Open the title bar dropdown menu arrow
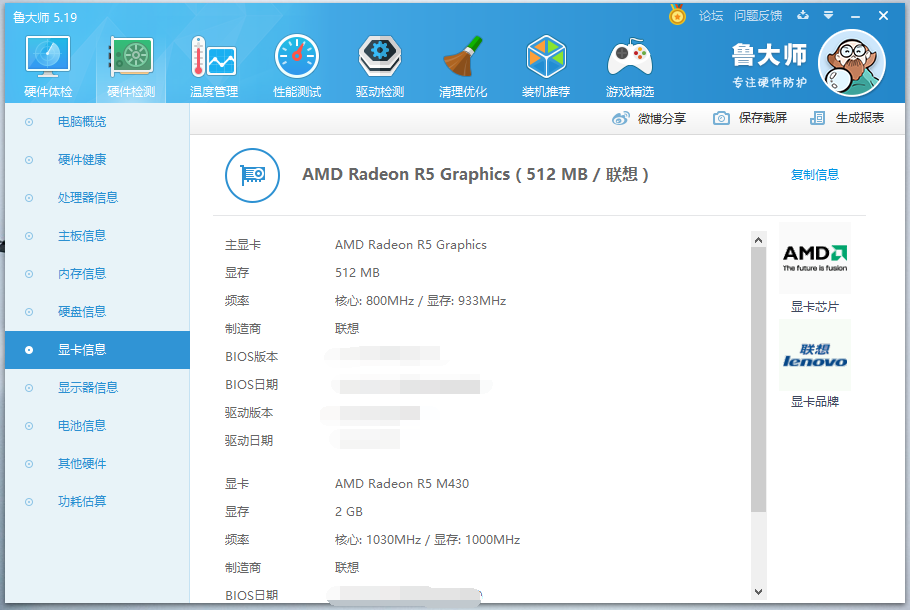910x610 pixels. tap(828, 15)
